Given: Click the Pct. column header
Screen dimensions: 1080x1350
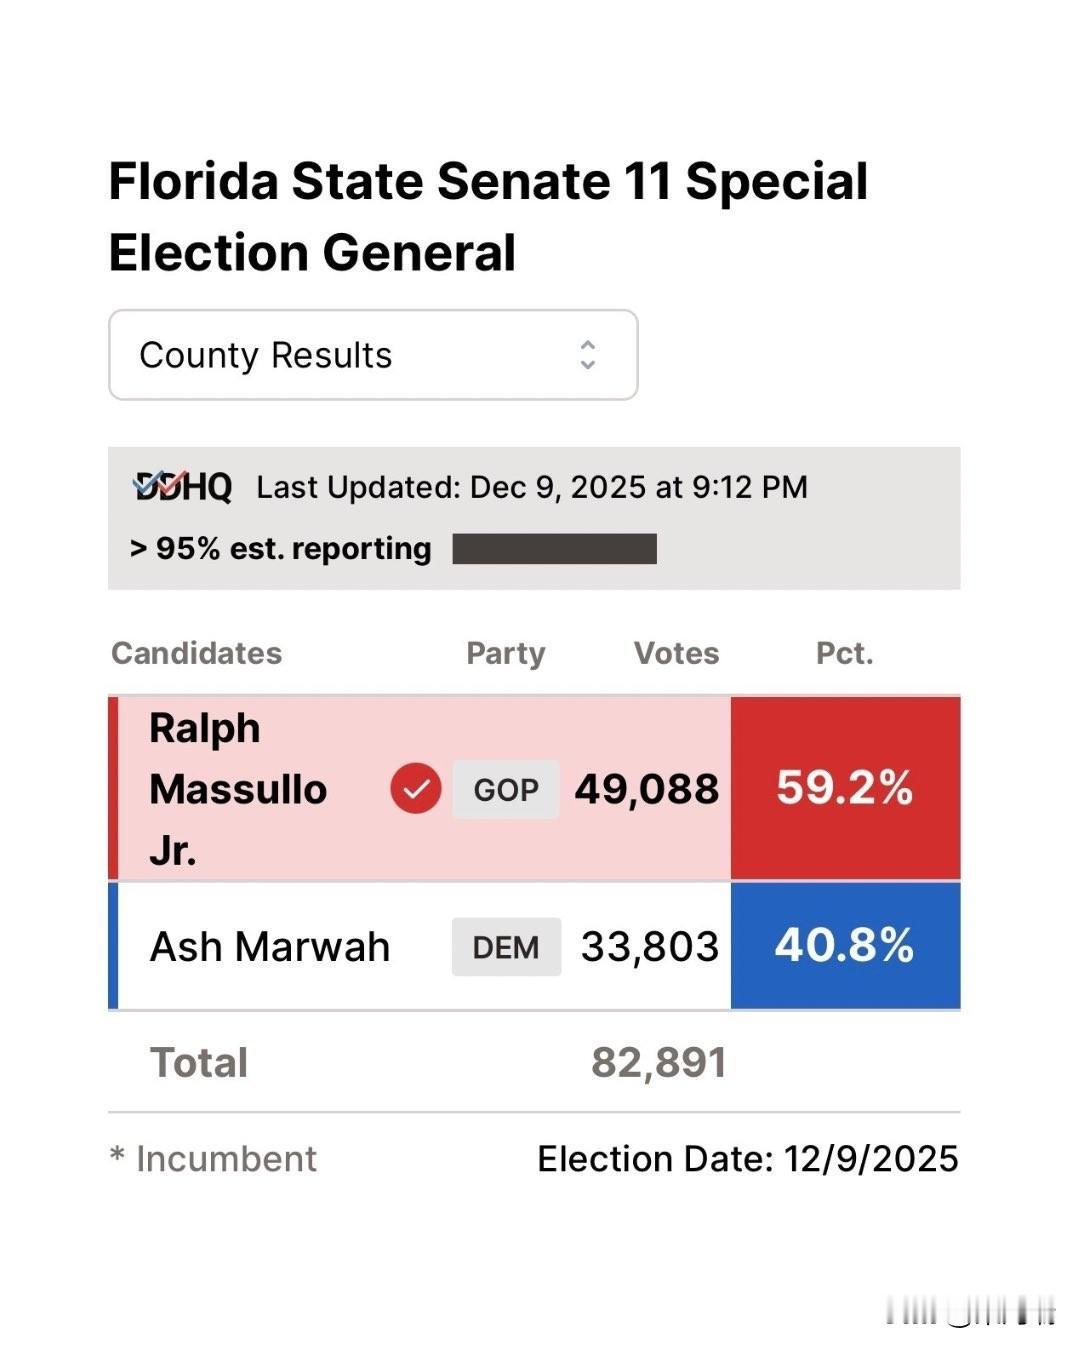Looking at the screenshot, I should [845, 653].
